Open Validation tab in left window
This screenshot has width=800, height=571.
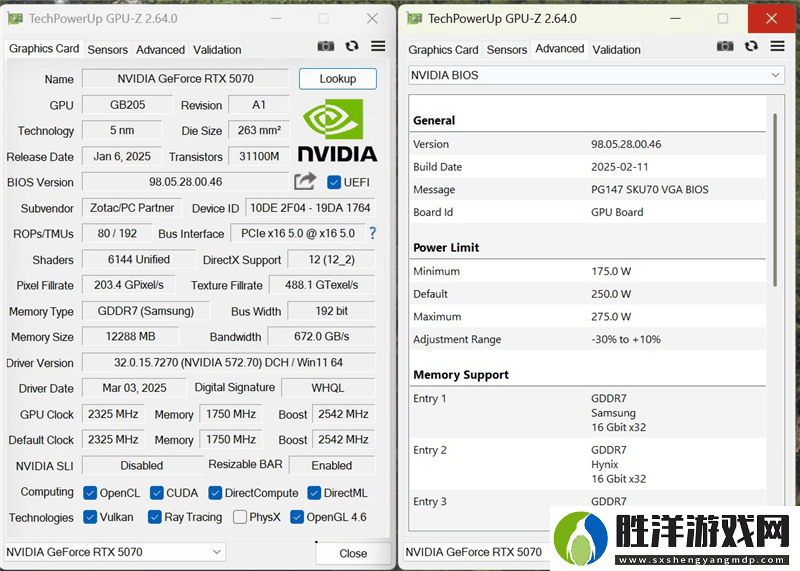[x=217, y=49]
